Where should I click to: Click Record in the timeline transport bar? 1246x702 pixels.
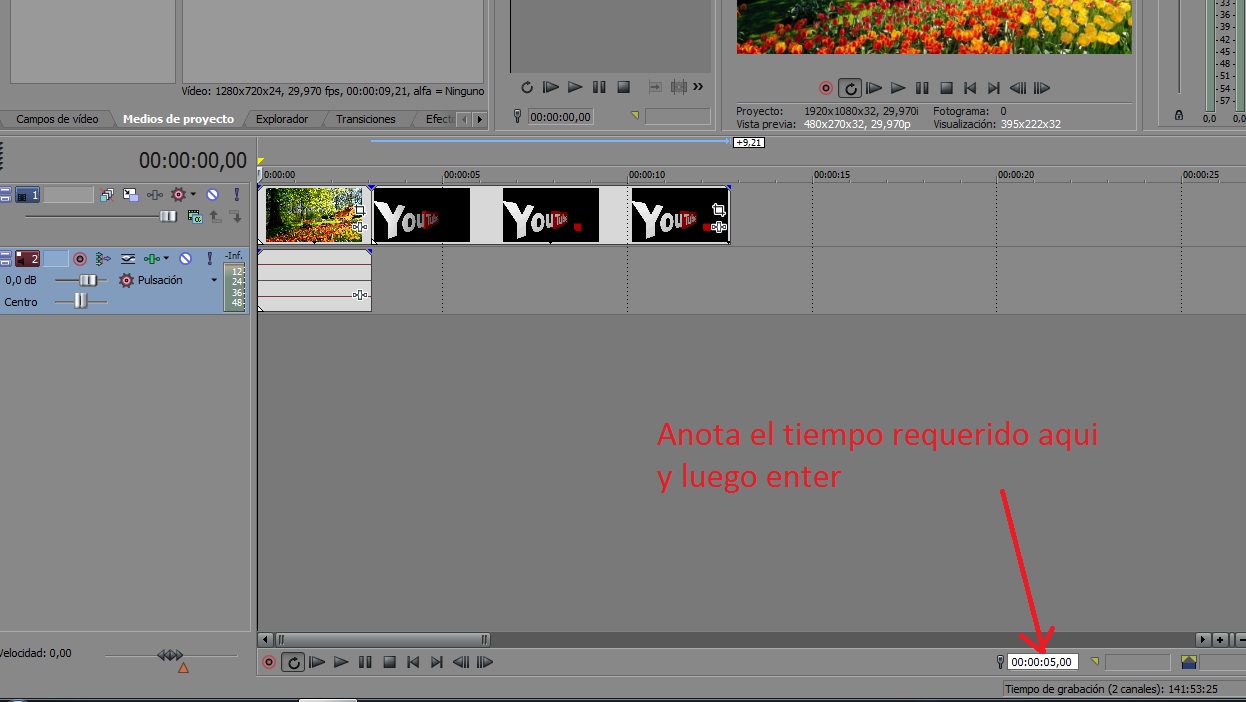268,662
